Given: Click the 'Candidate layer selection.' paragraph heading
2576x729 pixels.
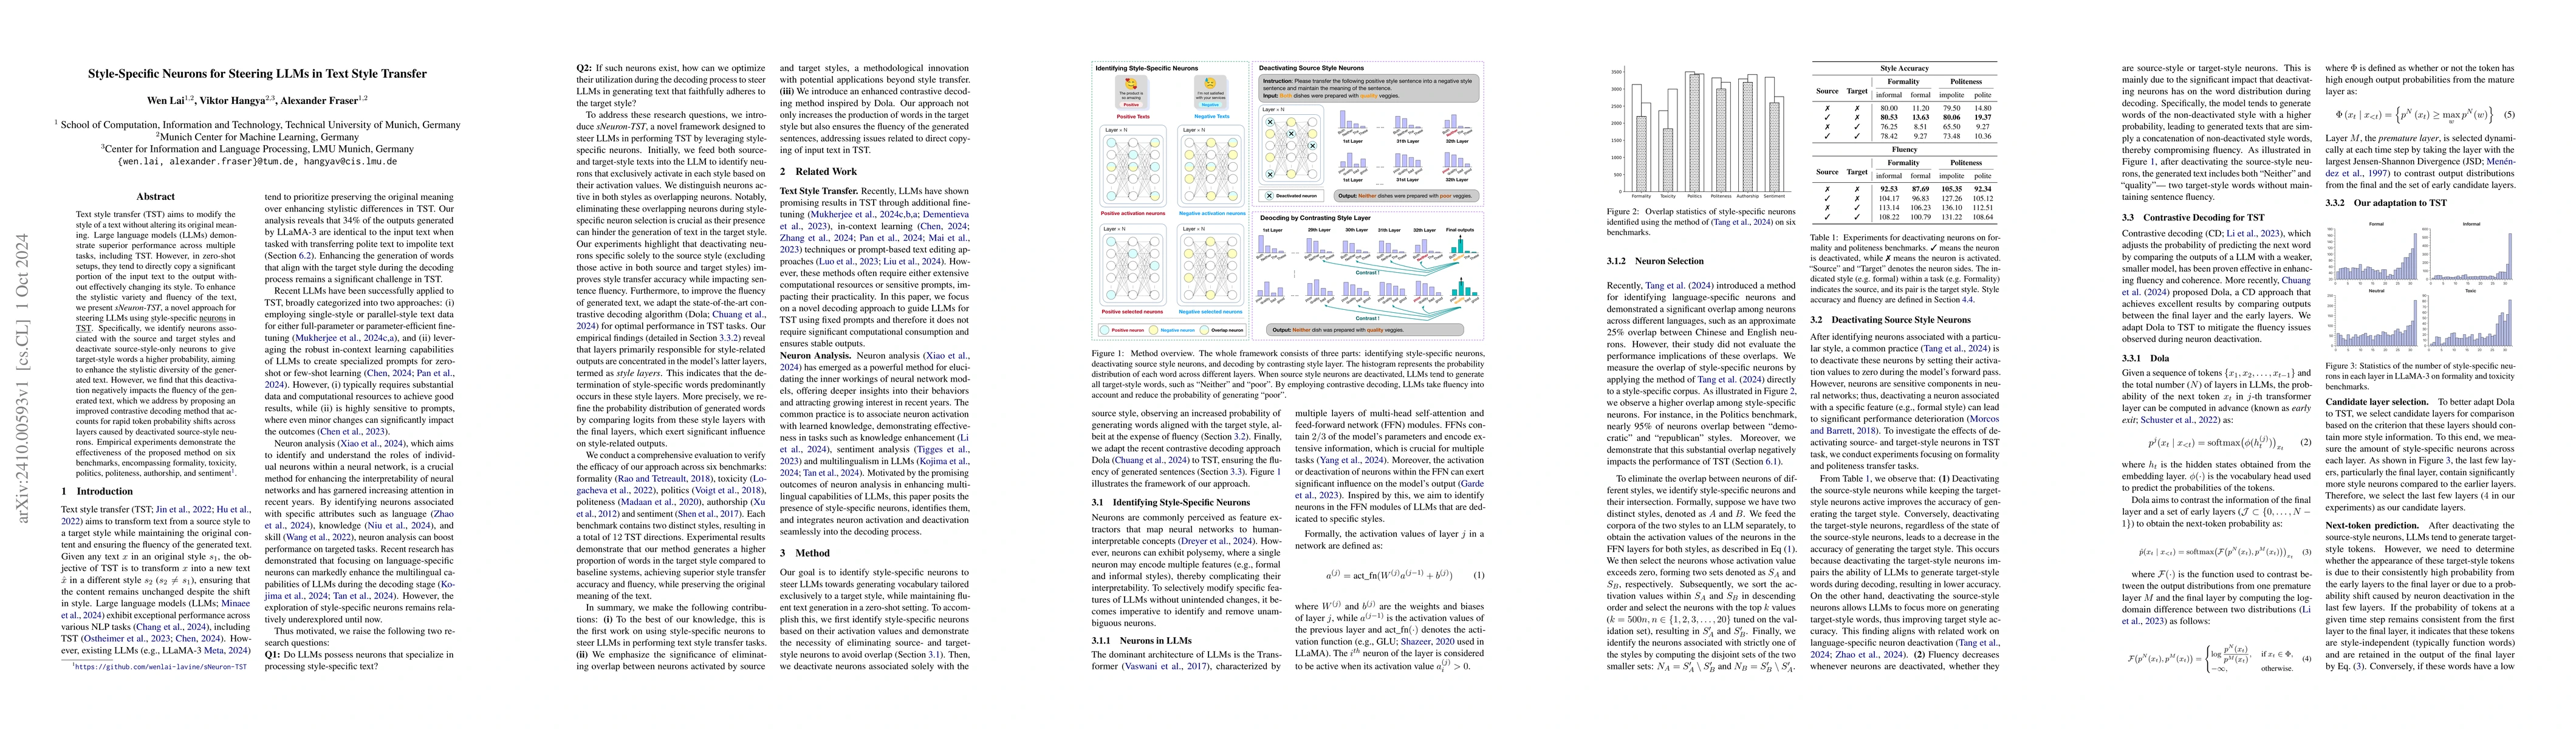Looking at the screenshot, I should (x=2378, y=401).
